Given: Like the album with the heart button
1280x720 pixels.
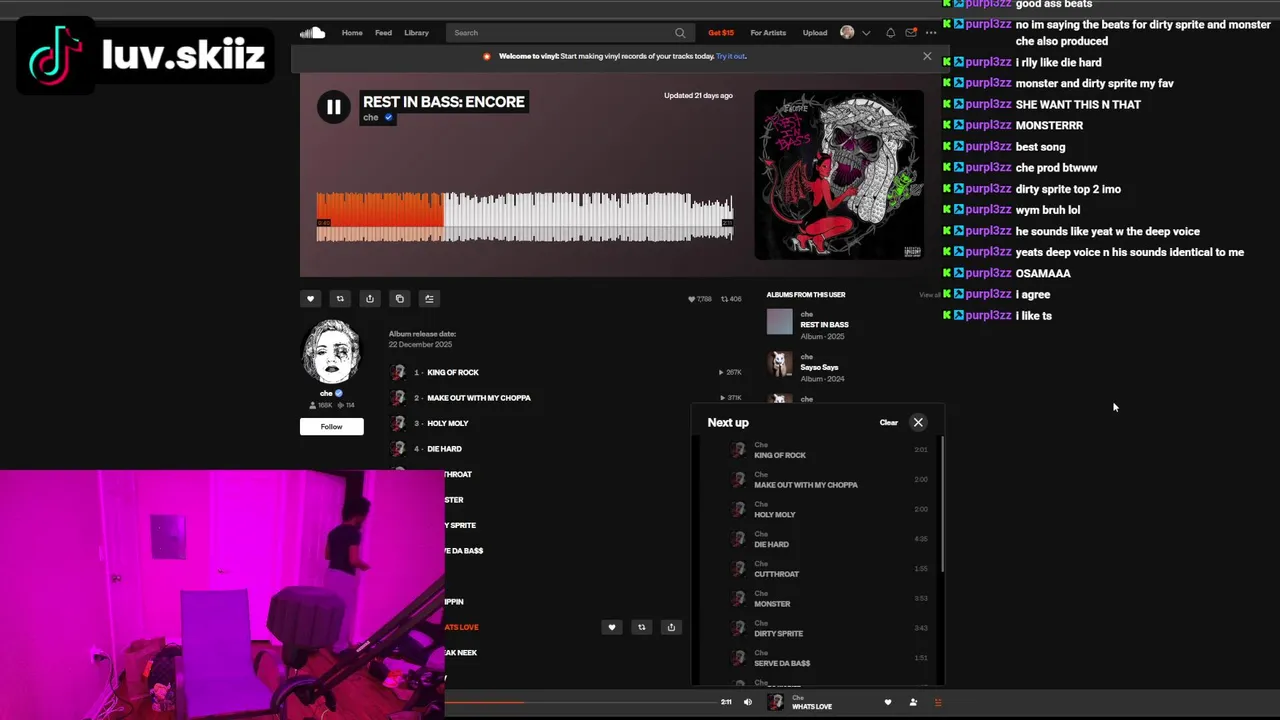Looking at the screenshot, I should 310,299.
